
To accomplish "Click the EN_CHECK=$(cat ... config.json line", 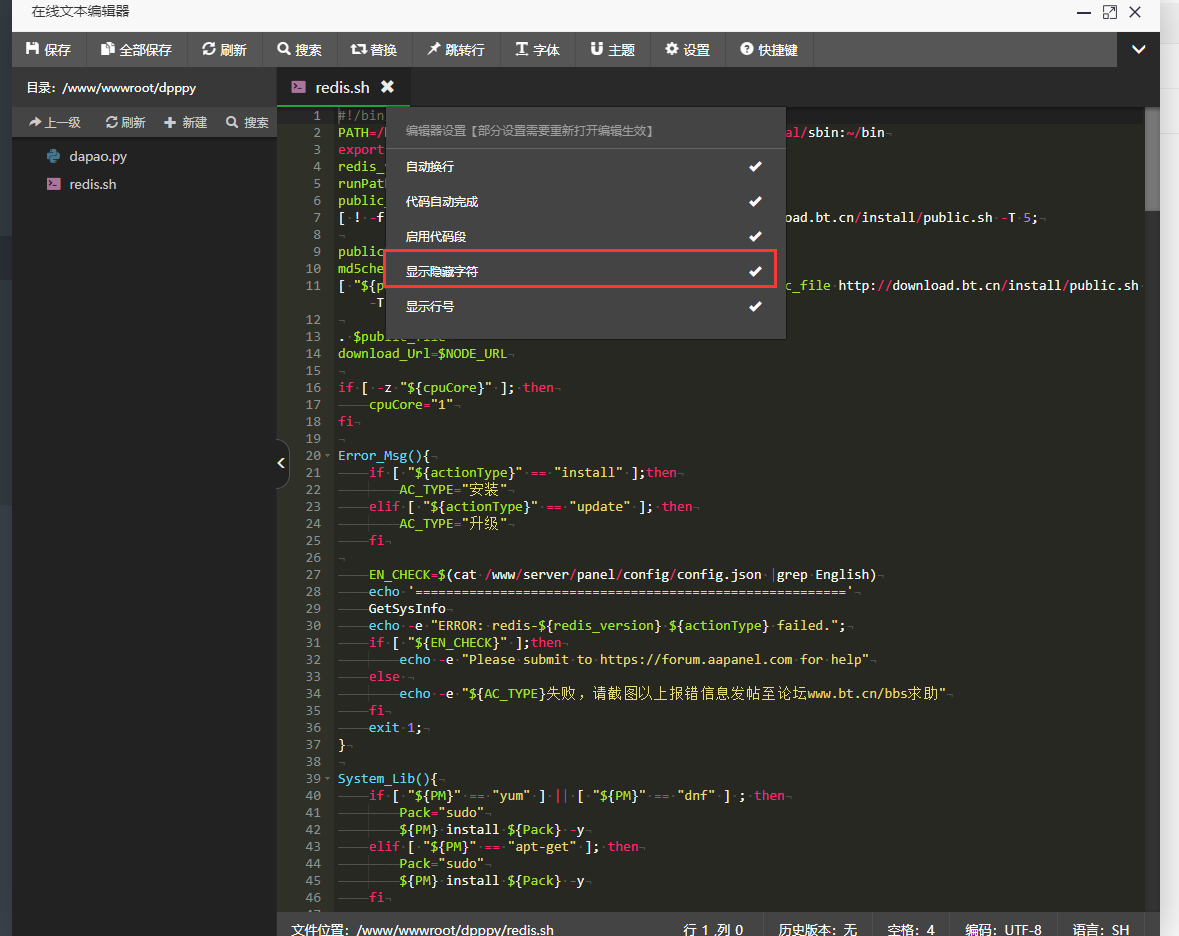I will click(x=622, y=574).
